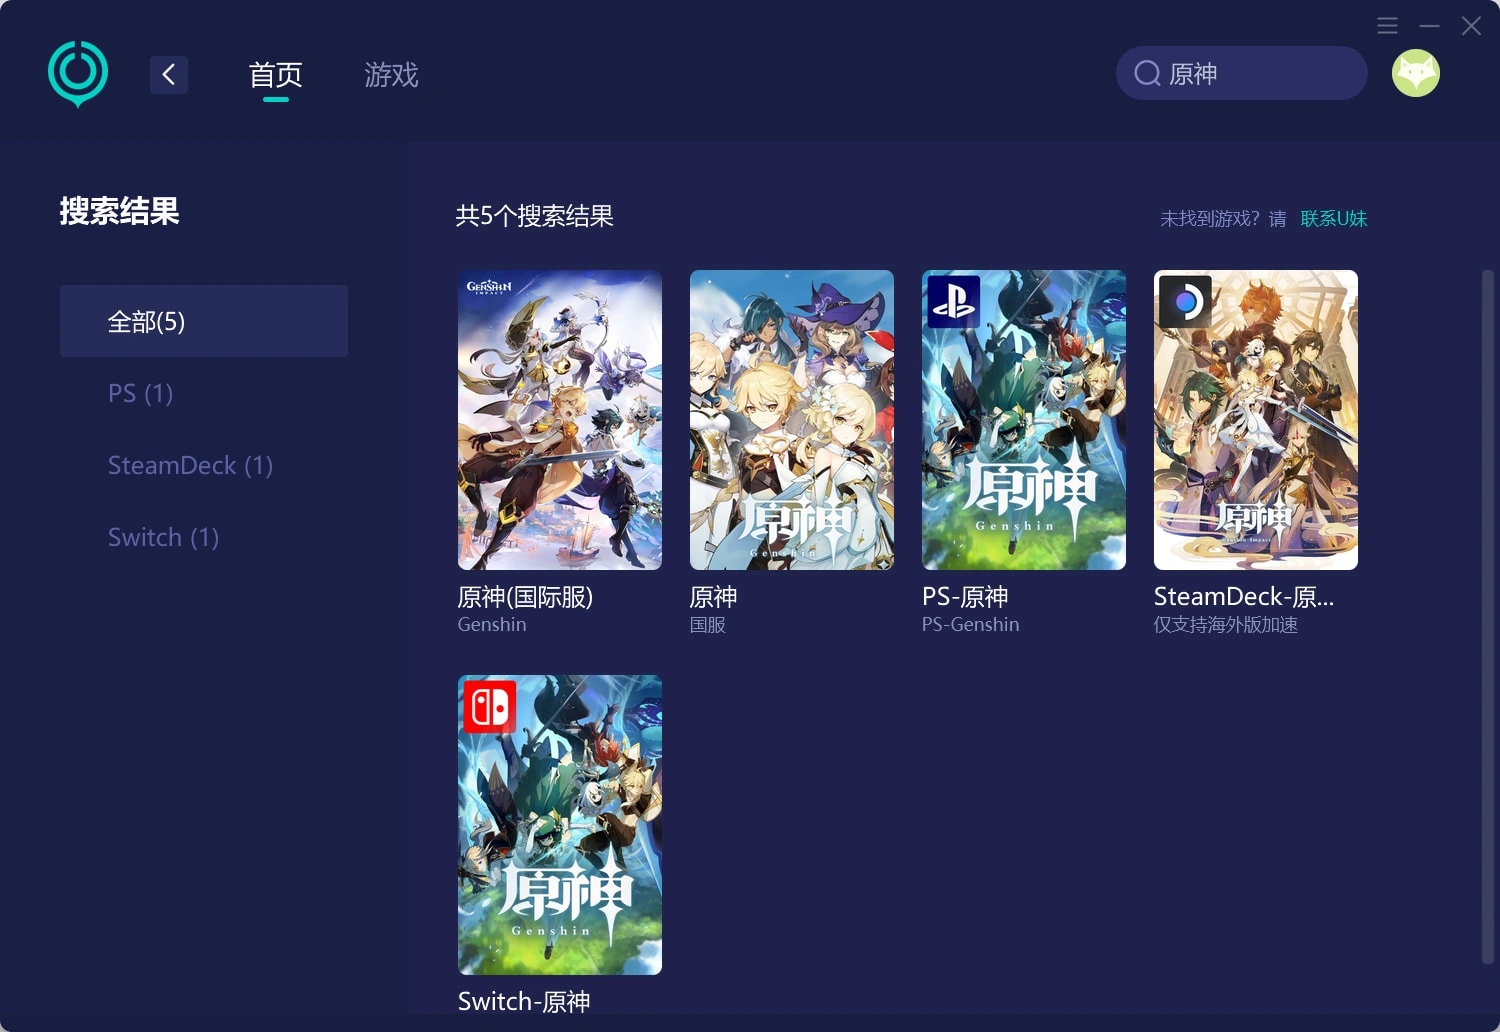Click the search magnifier icon
This screenshot has height=1032, width=1500.
tap(1147, 73)
